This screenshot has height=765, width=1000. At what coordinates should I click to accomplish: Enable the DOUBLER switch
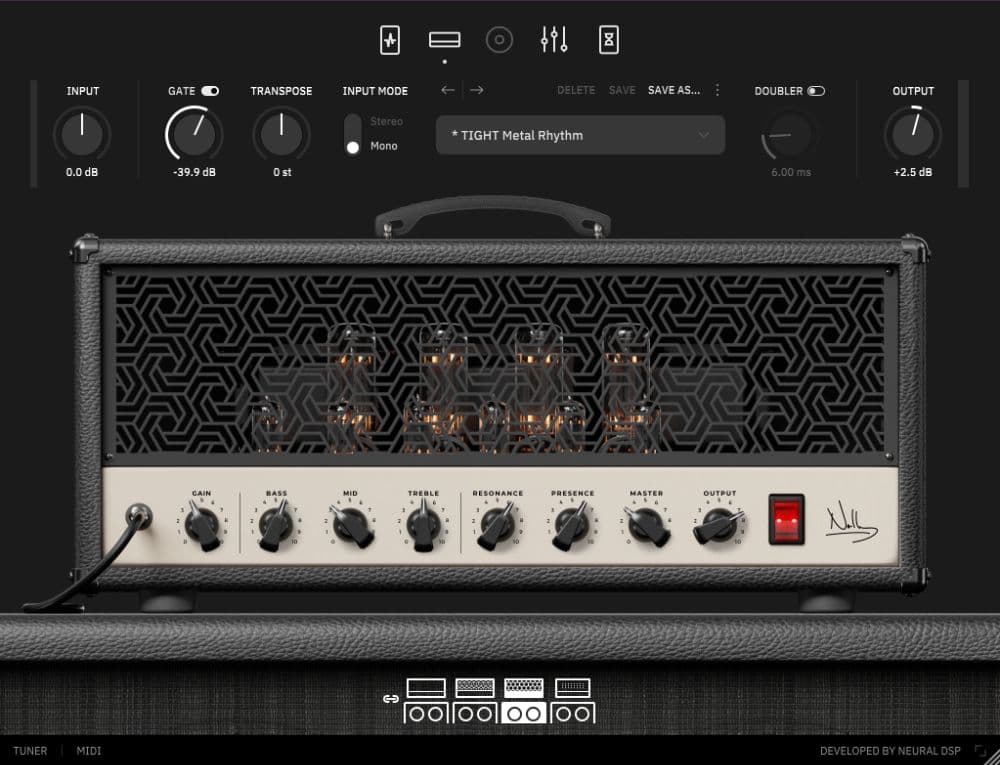[x=816, y=91]
